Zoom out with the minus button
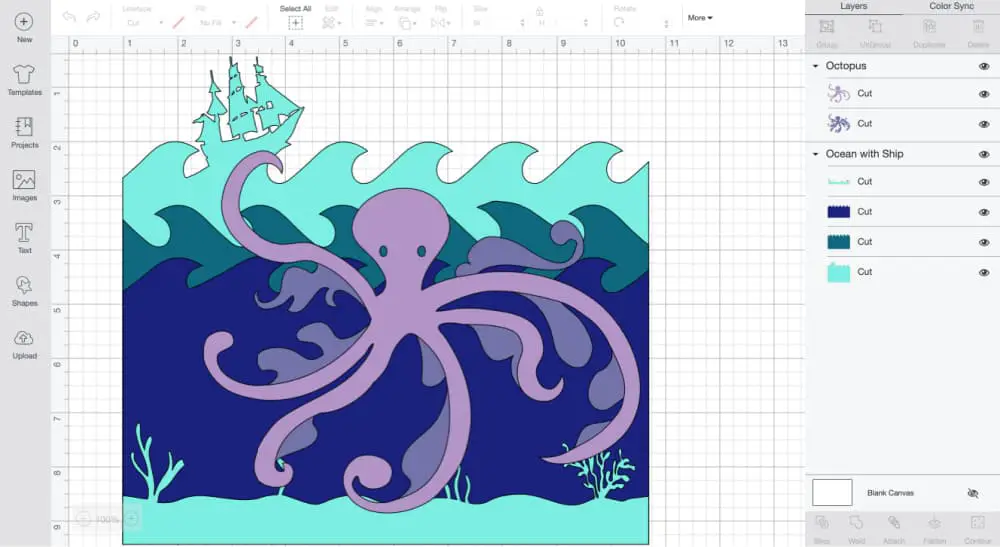This screenshot has height=547, width=1000. click(x=84, y=519)
